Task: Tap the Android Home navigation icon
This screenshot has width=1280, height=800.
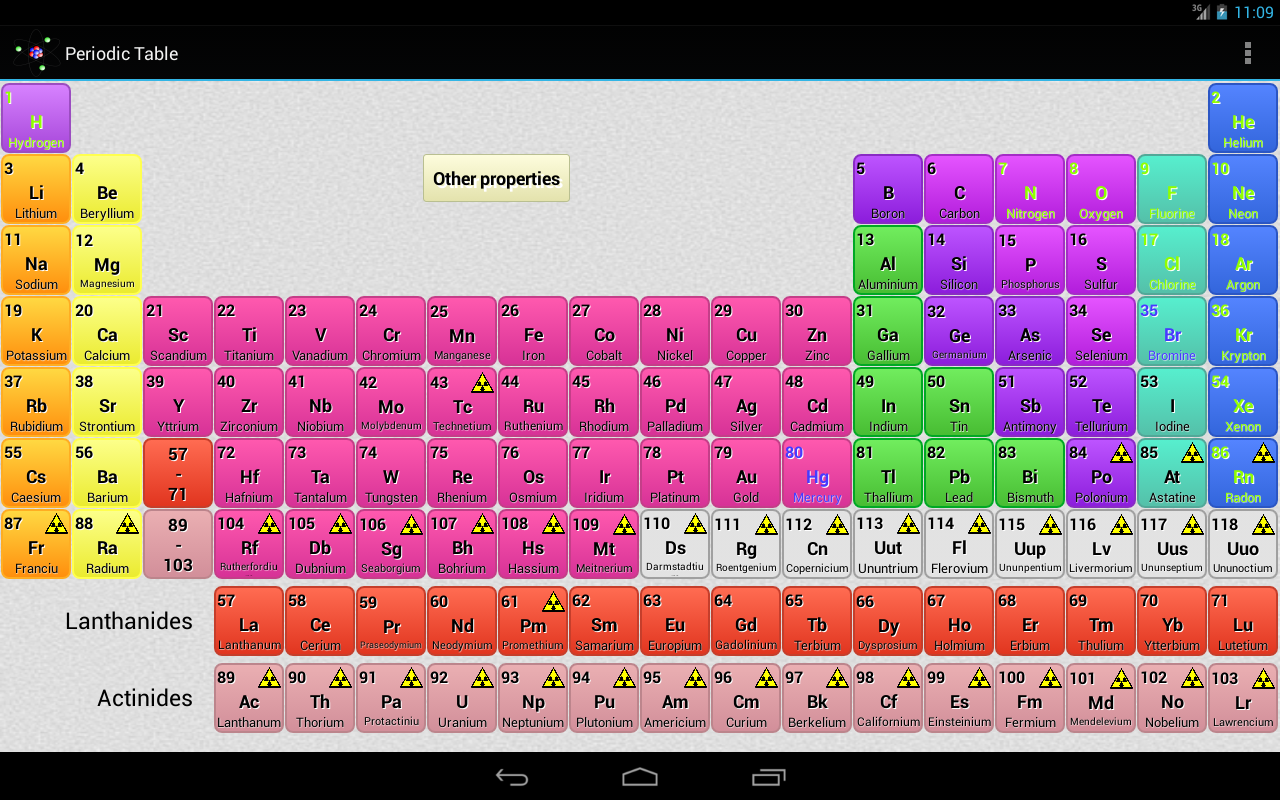Action: click(640, 776)
